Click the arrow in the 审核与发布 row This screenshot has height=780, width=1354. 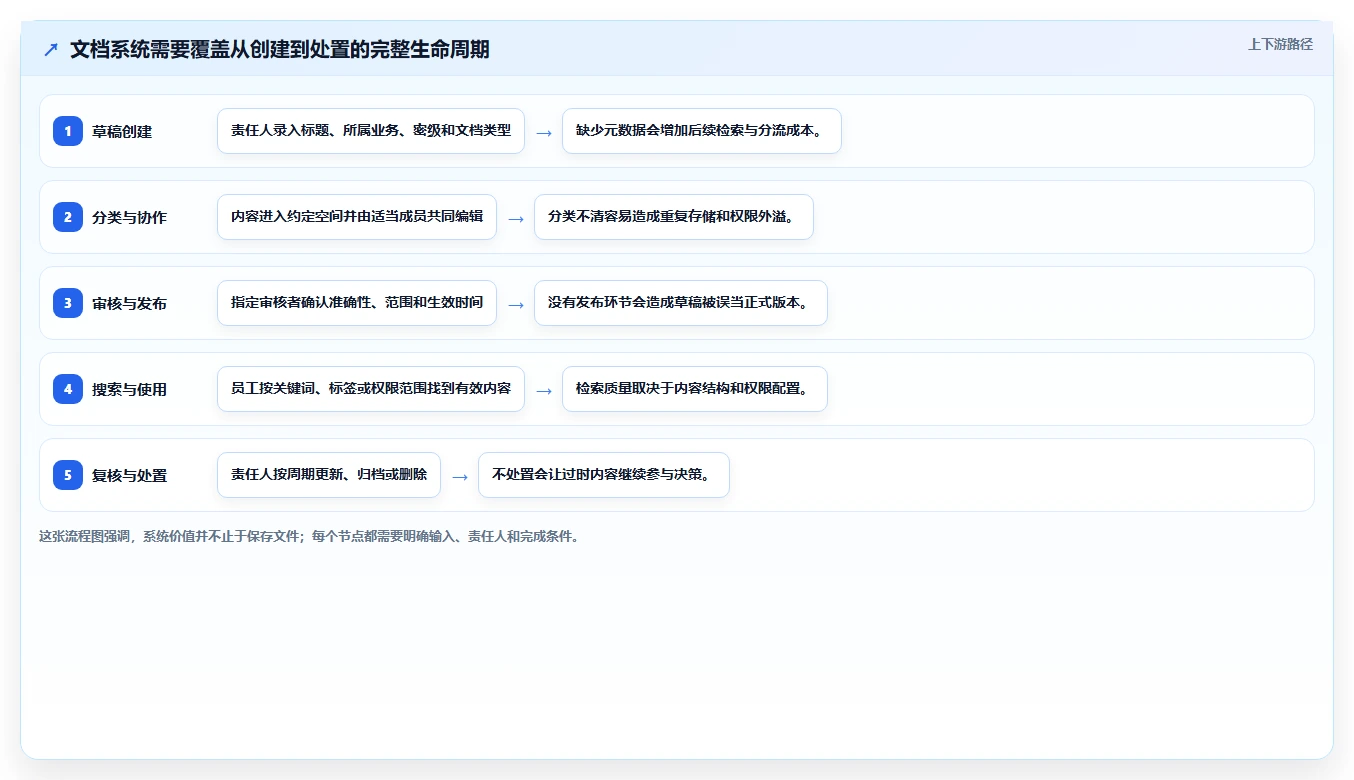[516, 304]
